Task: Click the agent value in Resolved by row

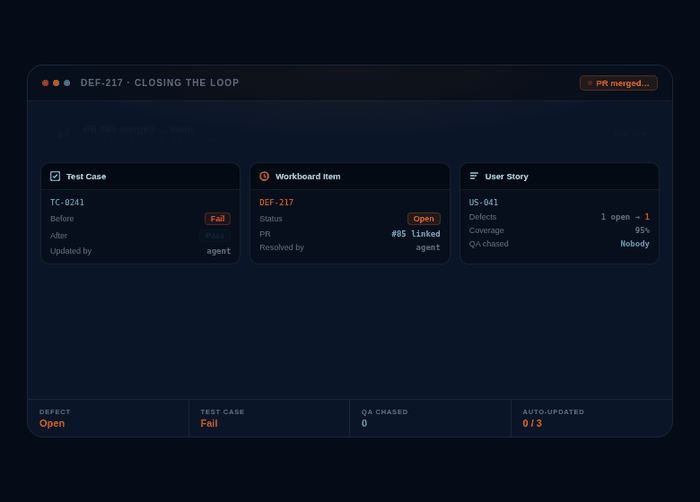Action: point(428,247)
